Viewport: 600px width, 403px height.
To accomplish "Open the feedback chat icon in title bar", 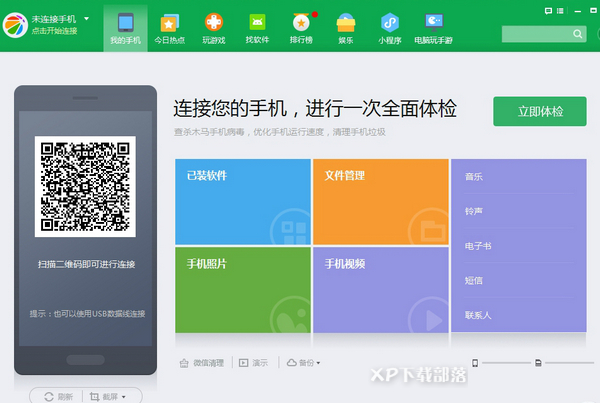I will [548, 11].
